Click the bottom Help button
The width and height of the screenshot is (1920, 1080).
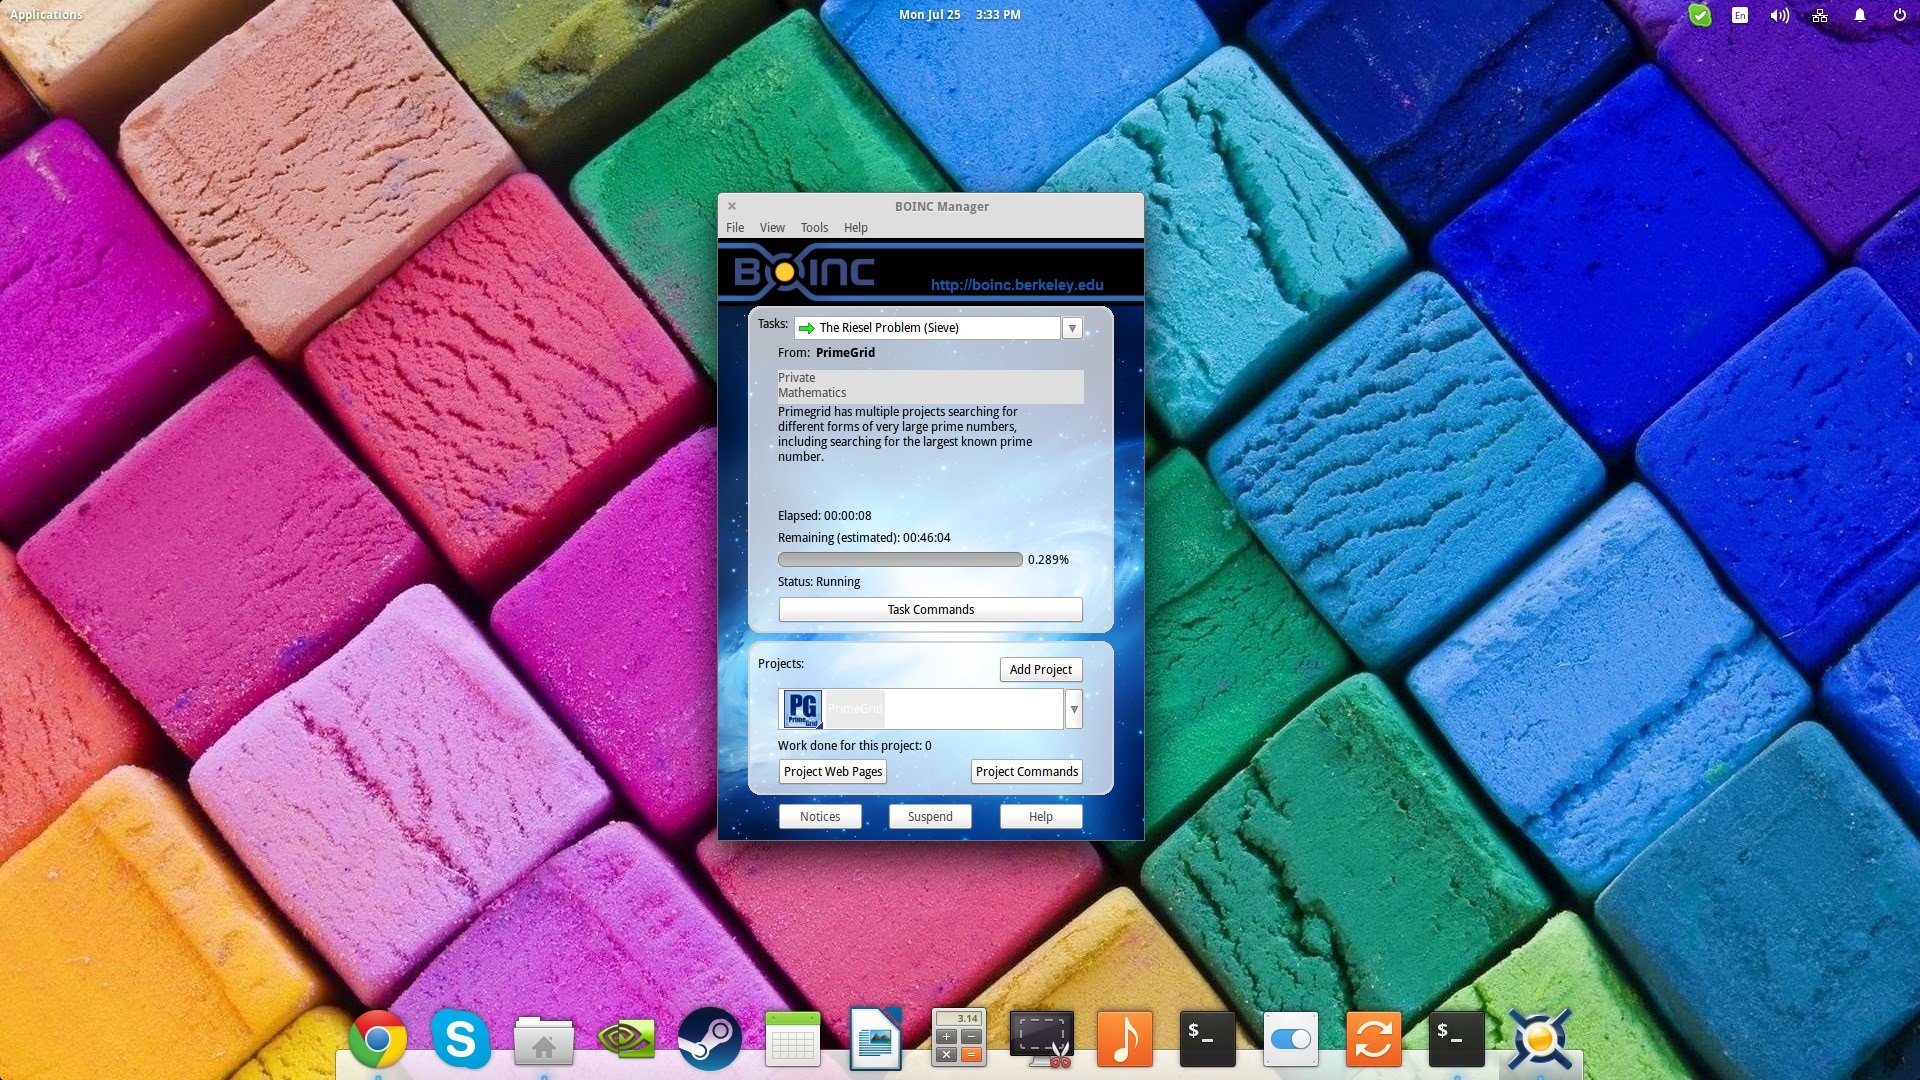tap(1041, 817)
